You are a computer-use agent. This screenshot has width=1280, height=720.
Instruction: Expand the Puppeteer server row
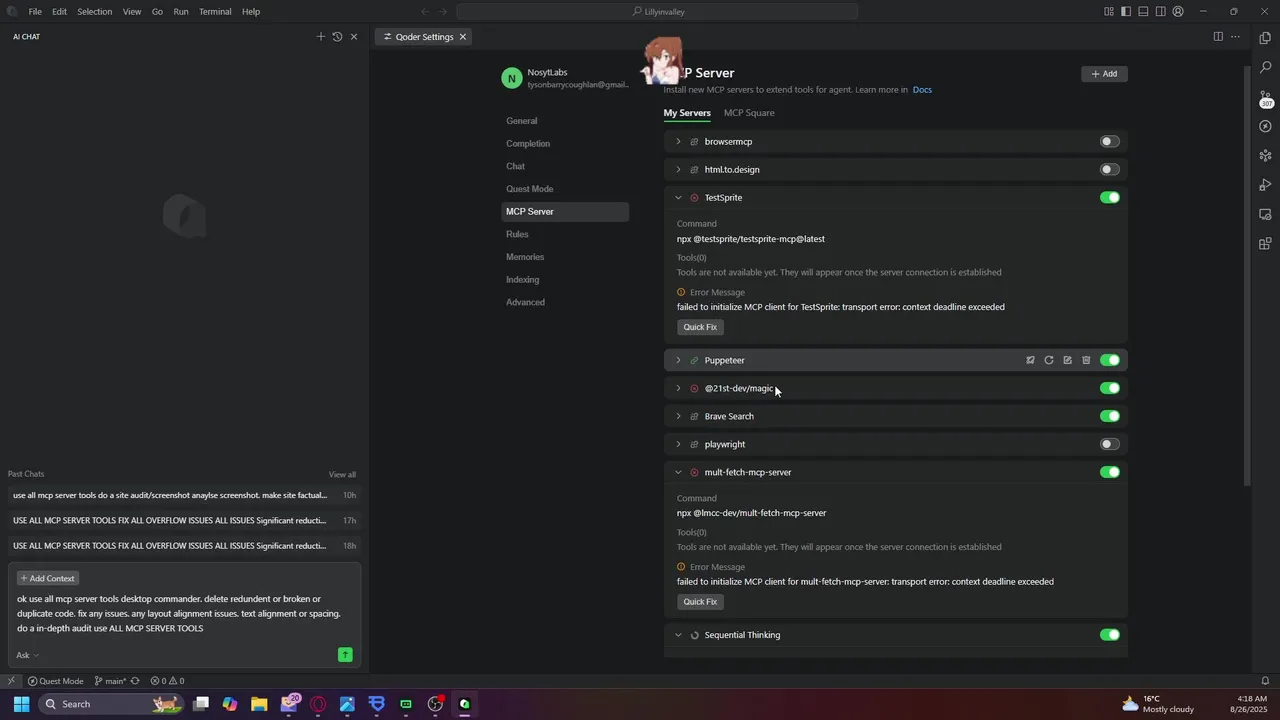678,360
